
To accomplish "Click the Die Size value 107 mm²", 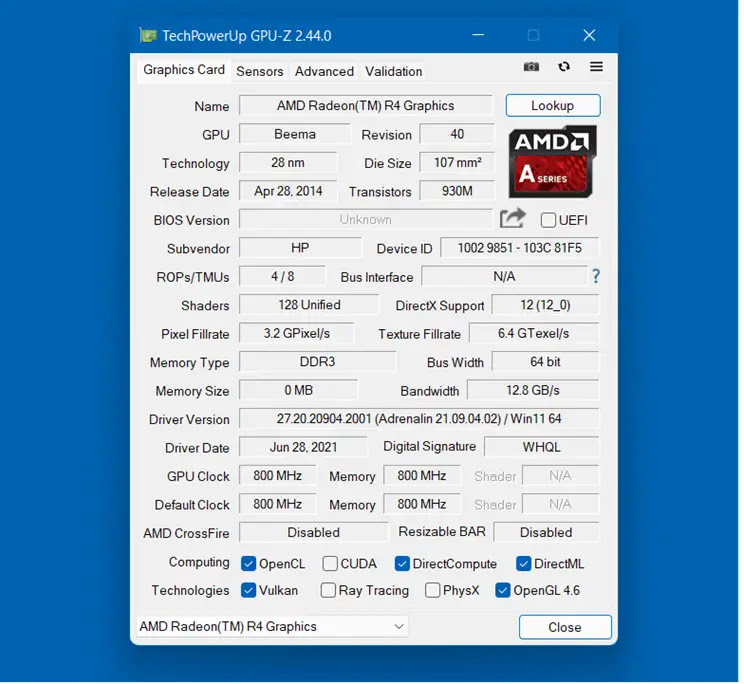I will (x=457, y=163).
